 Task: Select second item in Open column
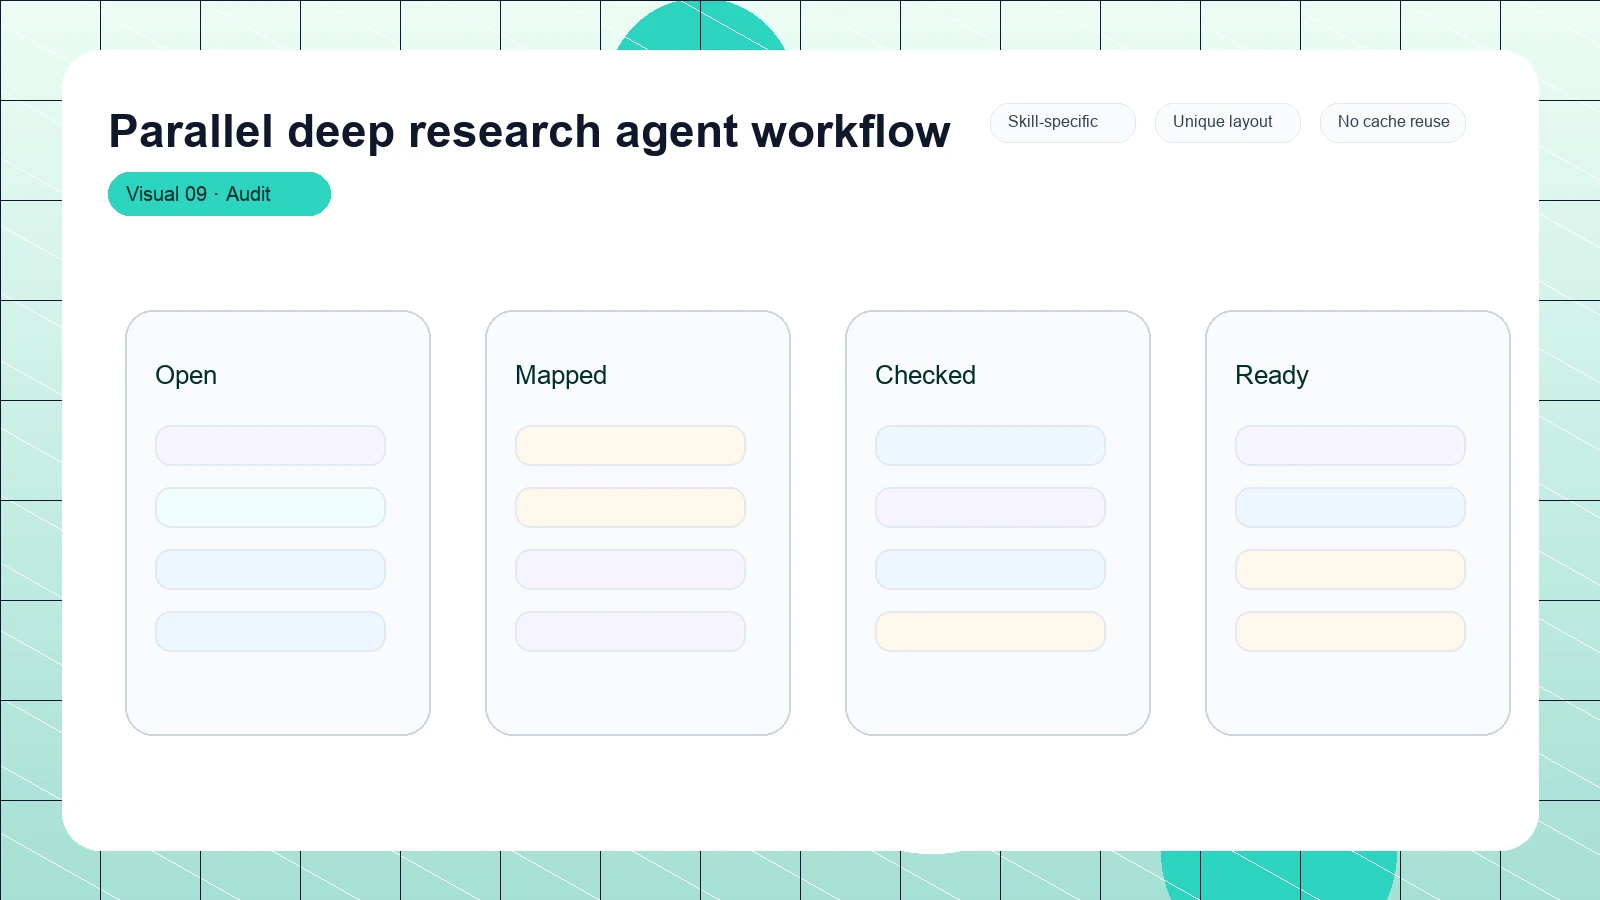click(x=270, y=507)
